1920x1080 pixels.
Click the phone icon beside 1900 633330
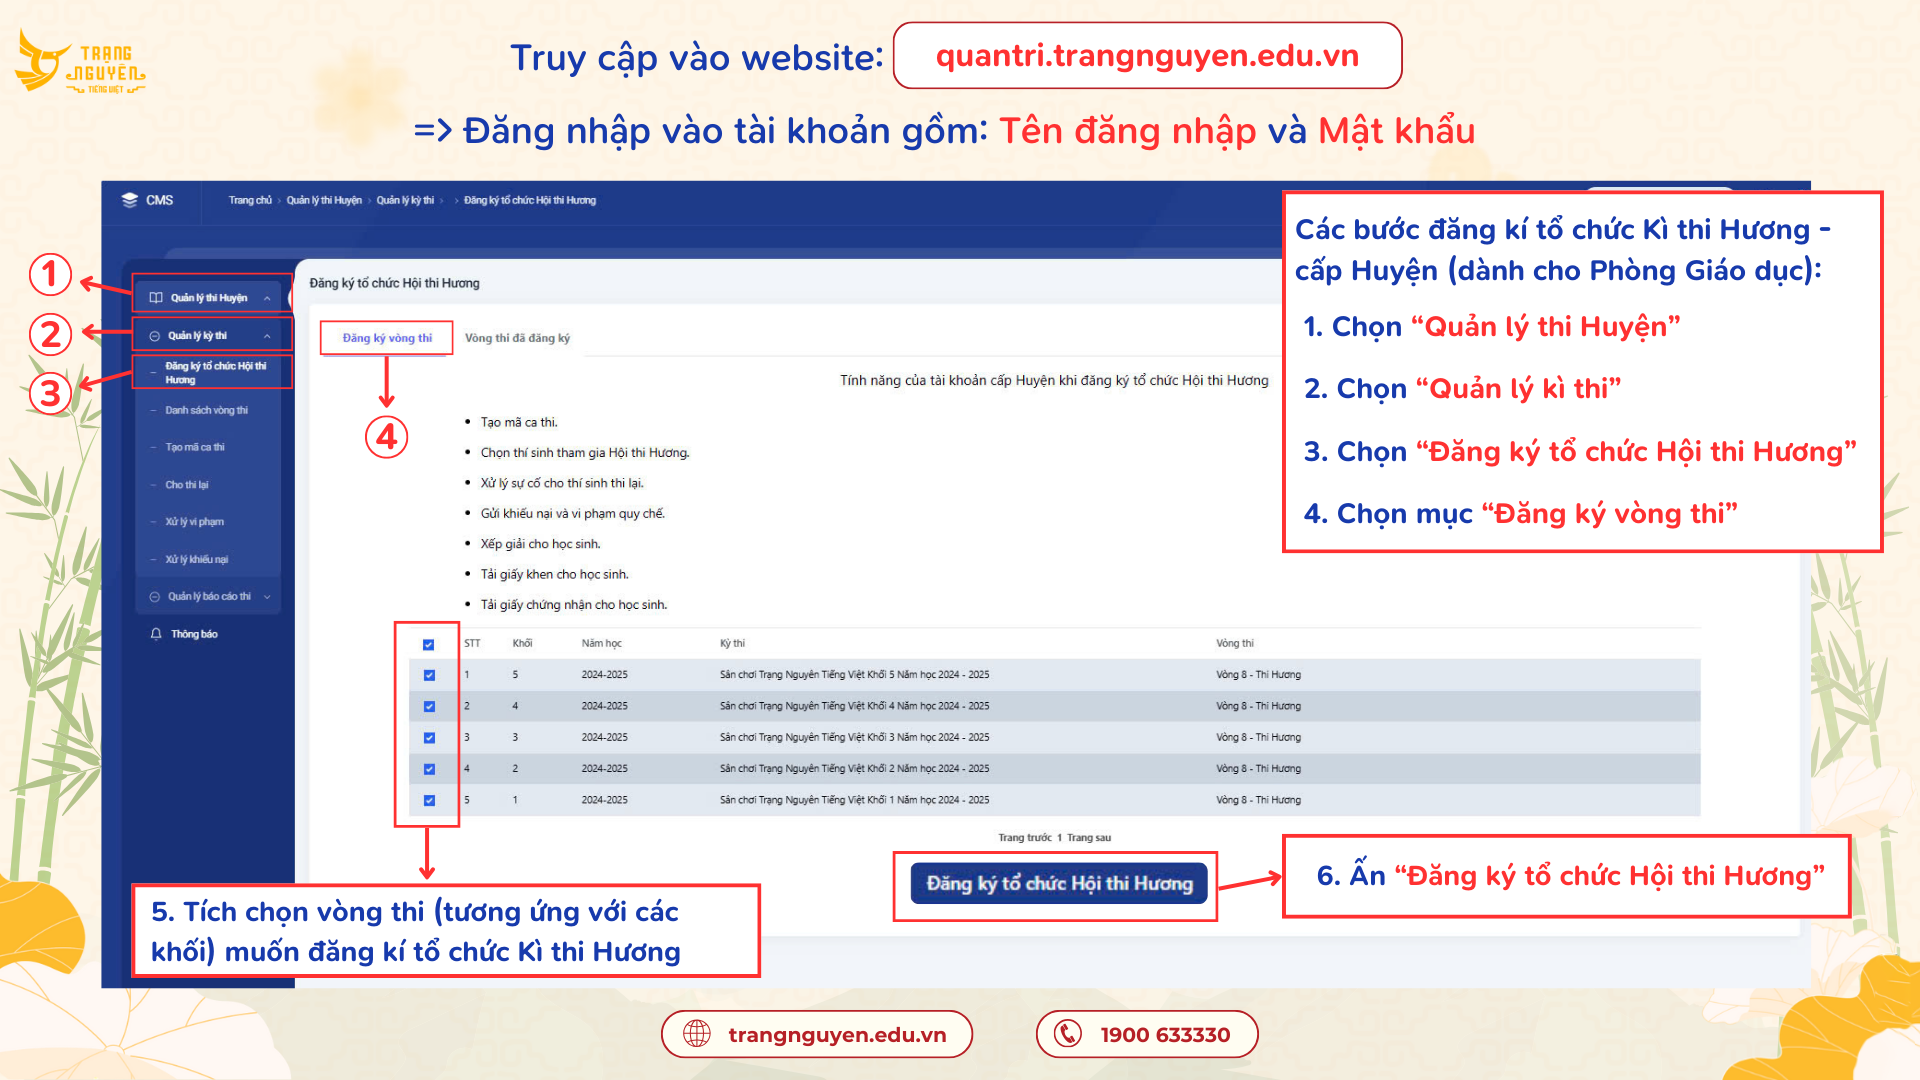click(x=1068, y=1034)
